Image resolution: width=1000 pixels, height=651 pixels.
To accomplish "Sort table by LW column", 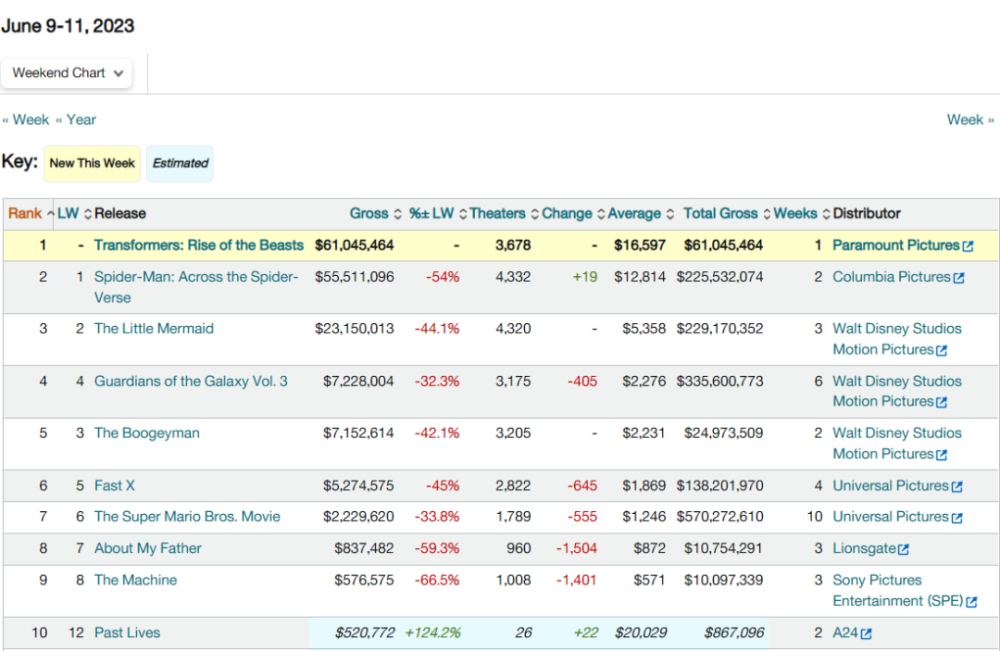I will click(74, 214).
